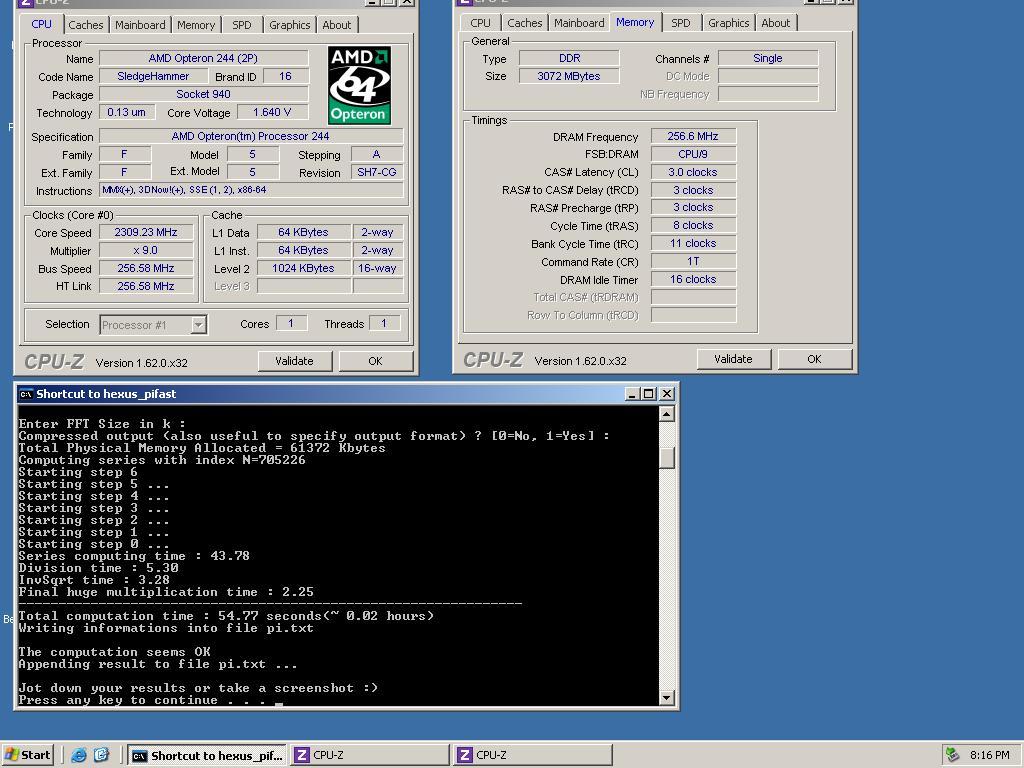
Task: Click Validate in the left CPU-Z window
Action: coord(295,361)
